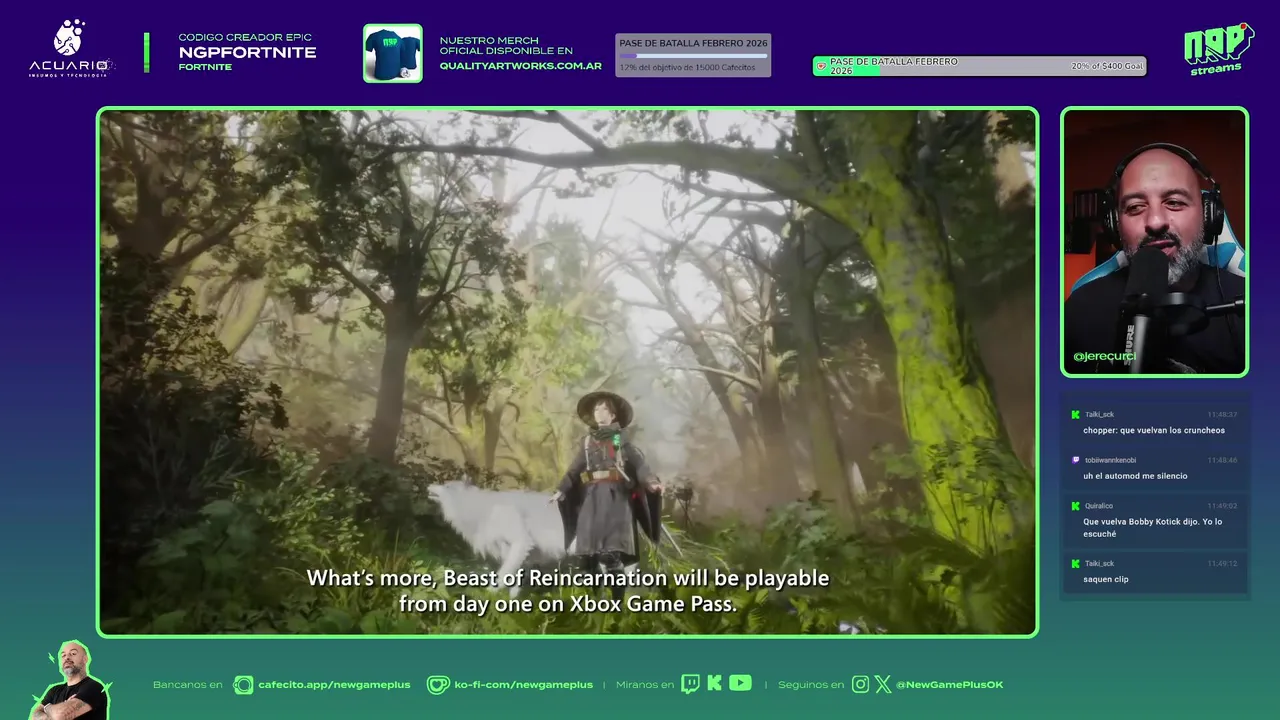Screen dimensions: 1280x720
Task: Open cafecito.app/newgameplus link
Action: pos(334,685)
